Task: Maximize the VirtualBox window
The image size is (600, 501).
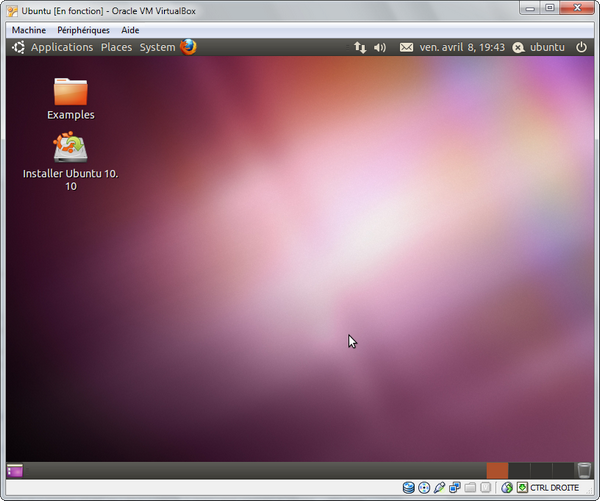Action: [x=550, y=8]
